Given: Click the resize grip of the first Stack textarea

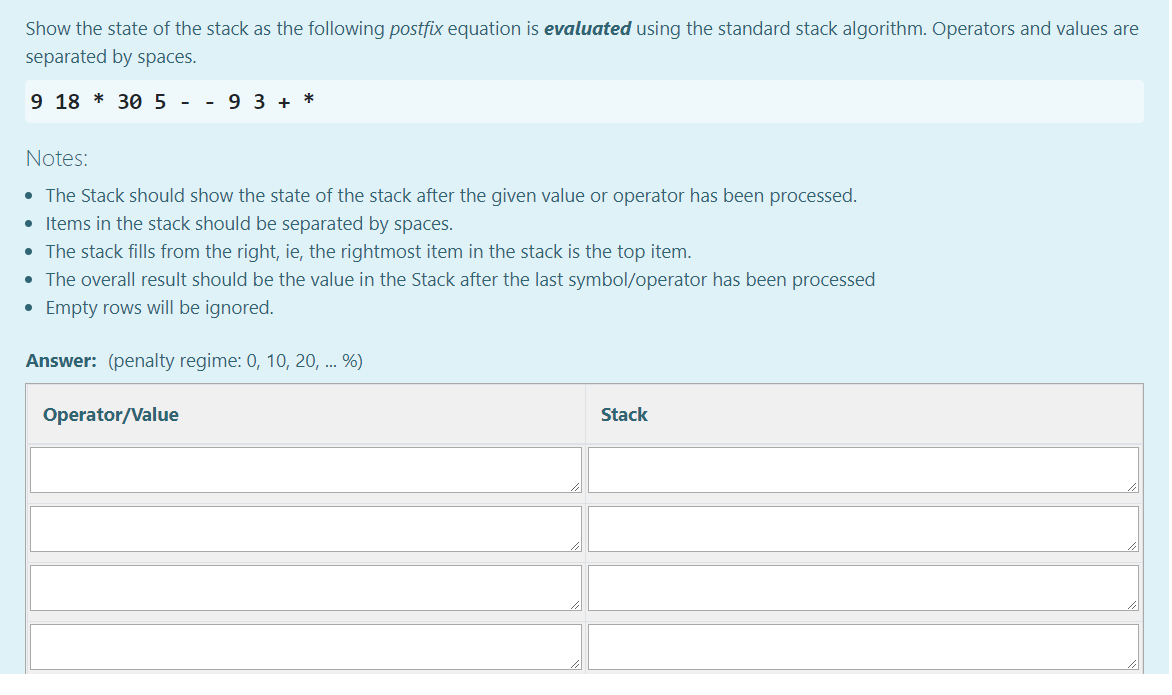Looking at the screenshot, I should click(x=1131, y=486).
